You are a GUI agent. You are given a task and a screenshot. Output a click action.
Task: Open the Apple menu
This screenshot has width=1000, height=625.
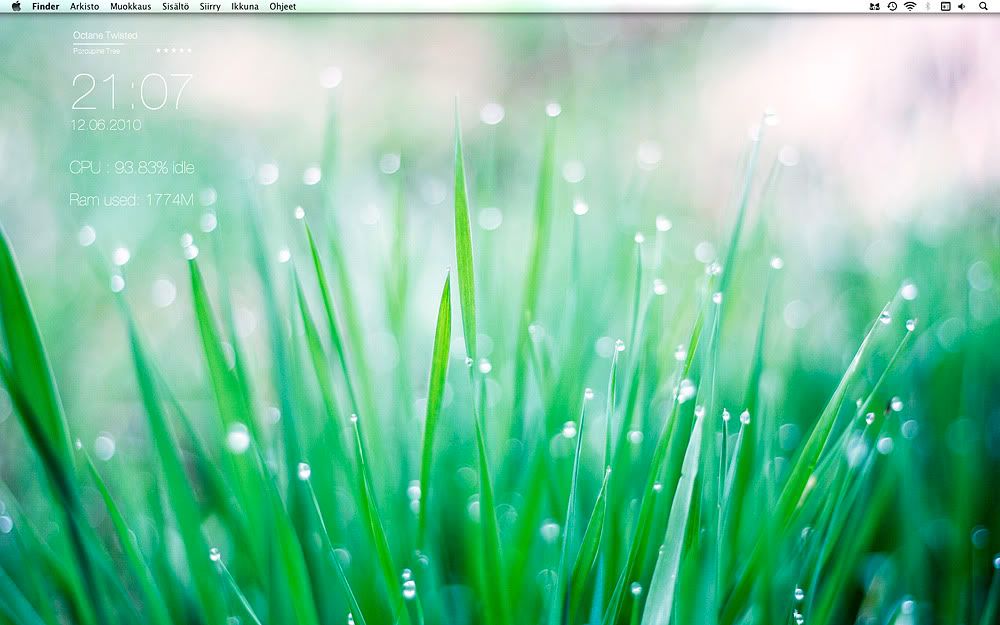(x=16, y=6)
